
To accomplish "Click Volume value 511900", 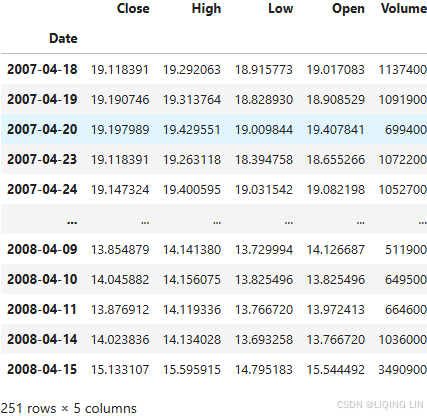I will point(406,250).
